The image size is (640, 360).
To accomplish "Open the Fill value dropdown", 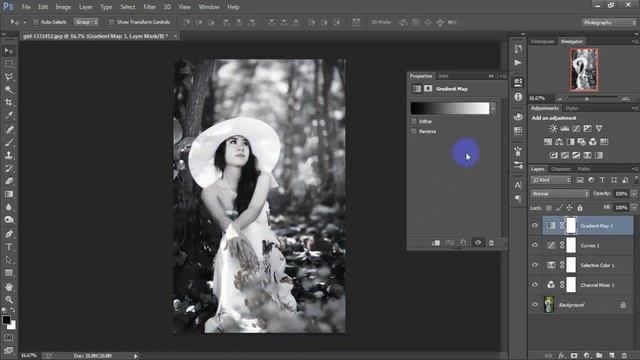I will coord(634,208).
